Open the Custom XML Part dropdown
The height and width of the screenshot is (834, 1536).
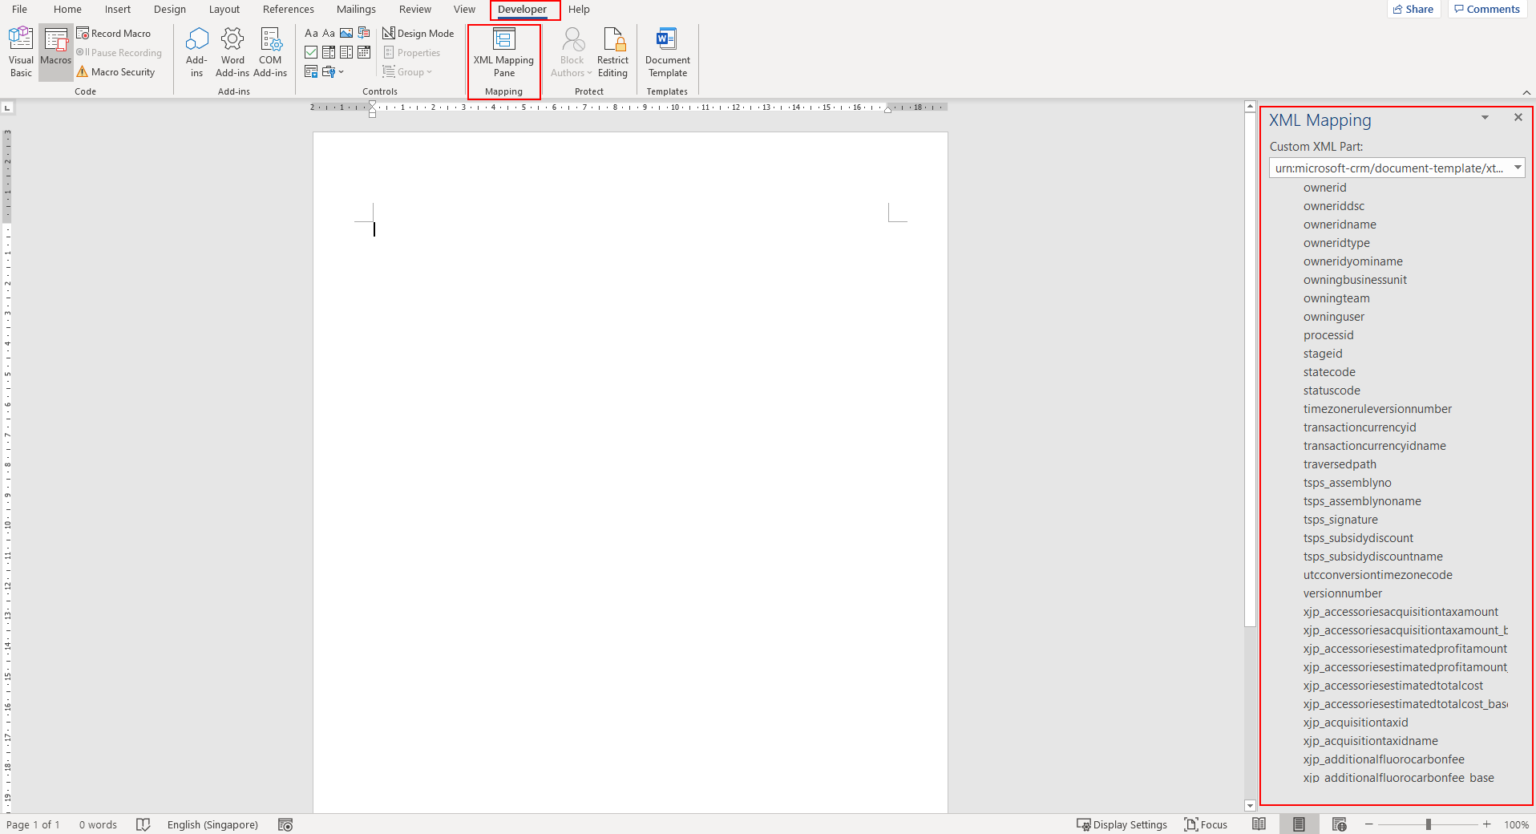(1519, 167)
